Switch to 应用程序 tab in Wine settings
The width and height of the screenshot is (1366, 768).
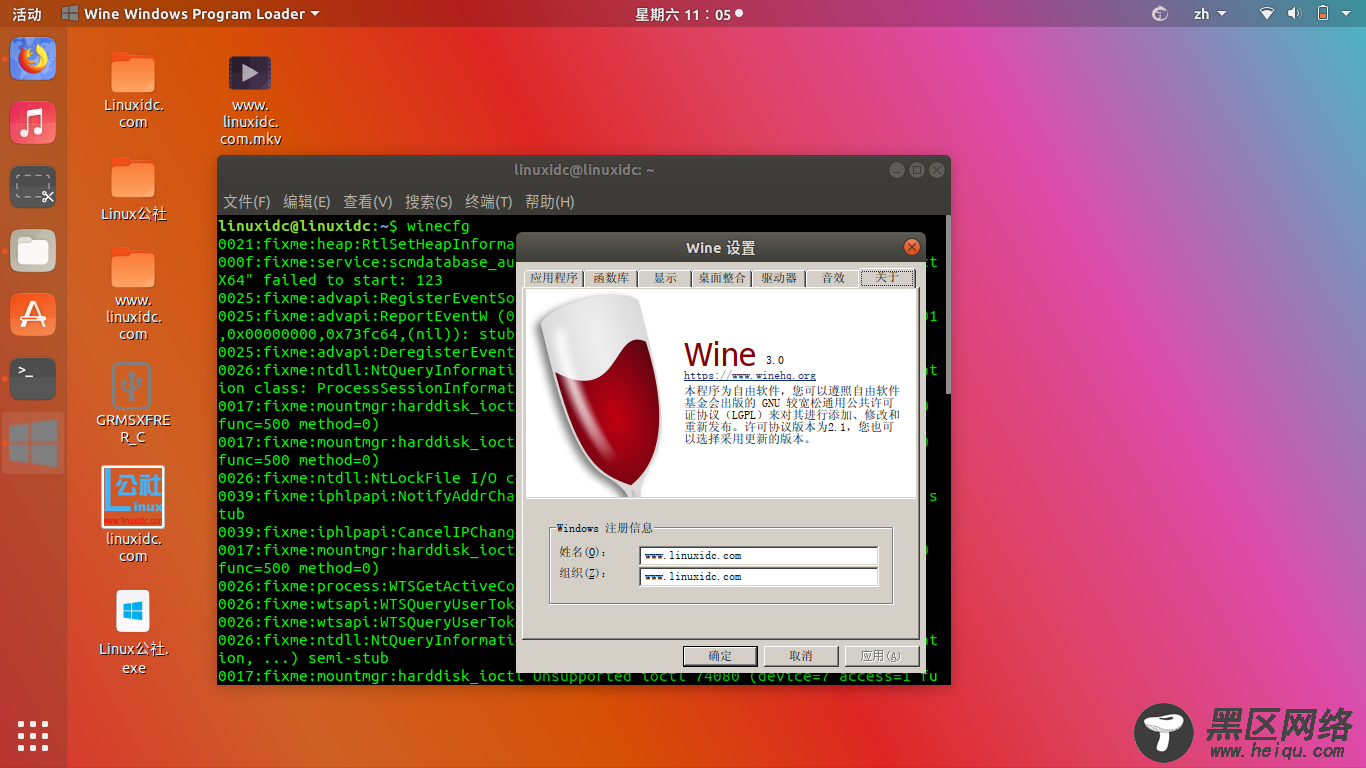pos(554,278)
